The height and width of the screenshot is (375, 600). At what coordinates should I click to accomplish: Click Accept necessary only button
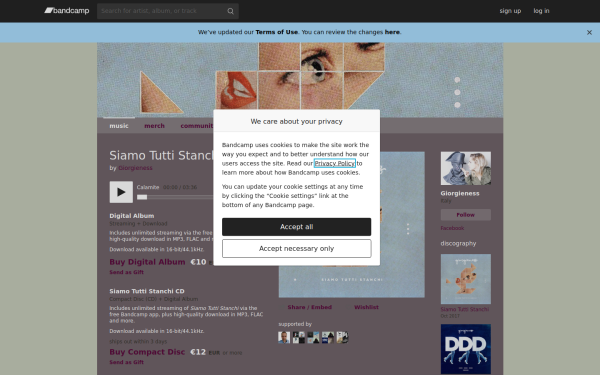pos(297,249)
